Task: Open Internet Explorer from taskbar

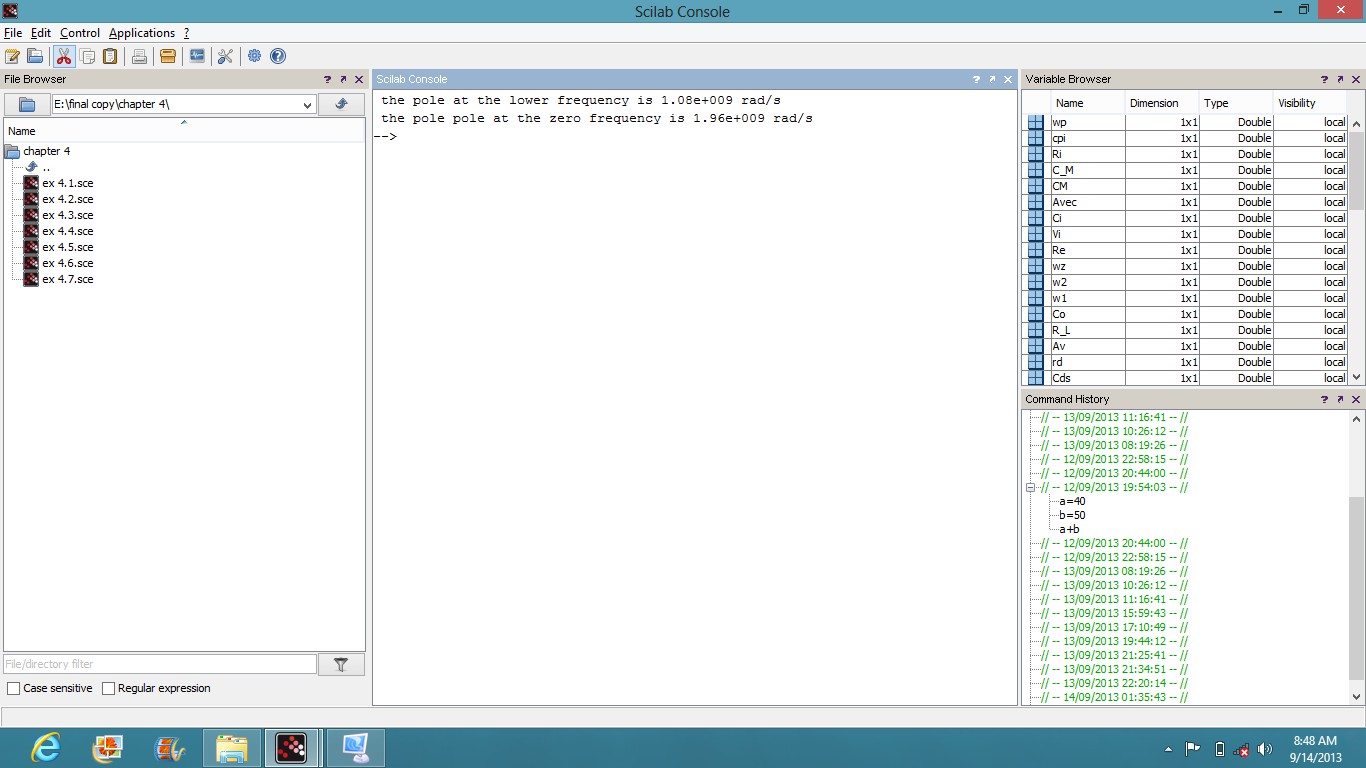Action: click(46, 747)
